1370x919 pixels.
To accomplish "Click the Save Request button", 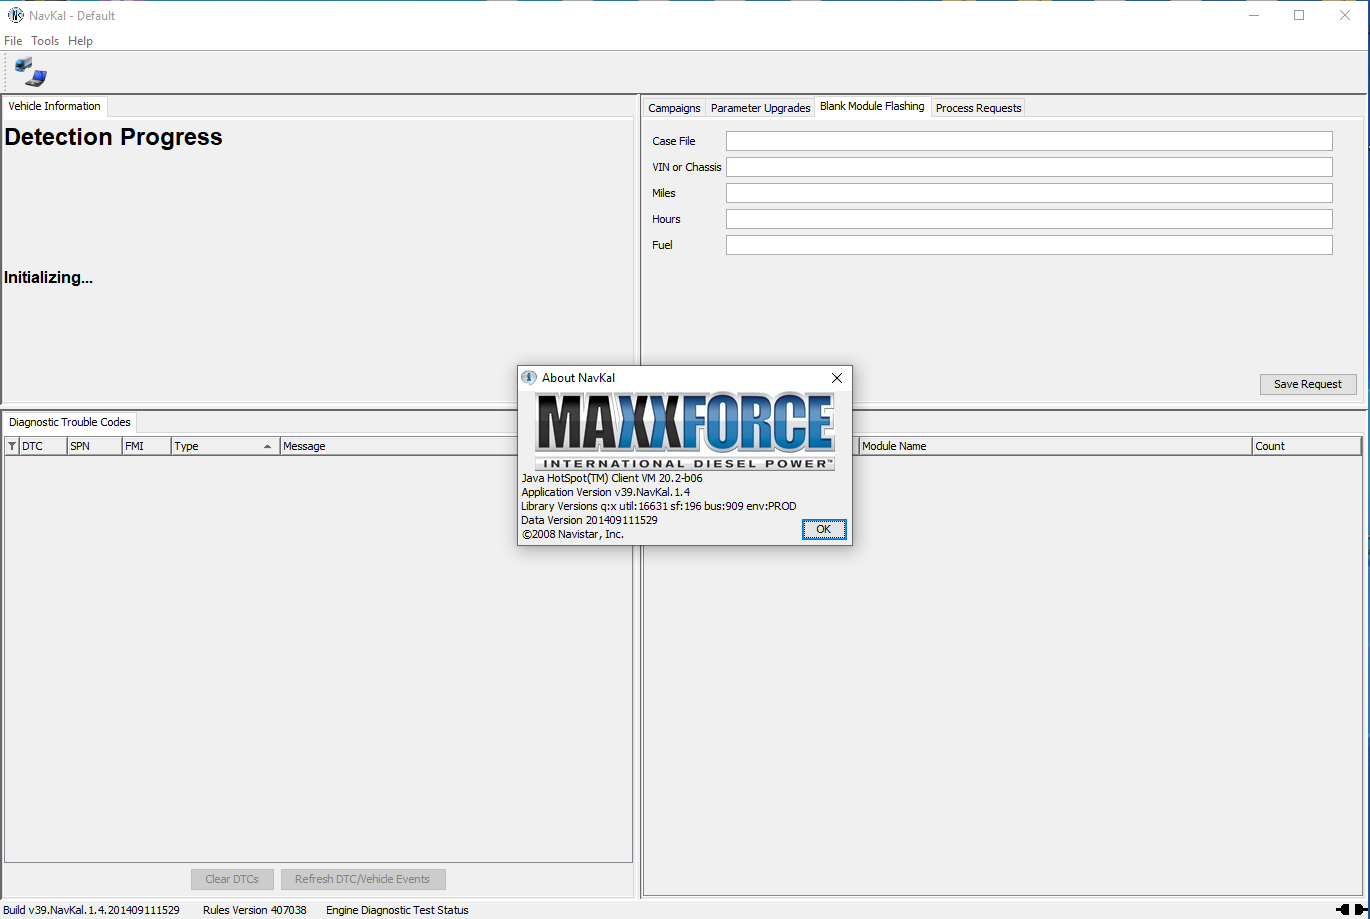I will pos(1307,384).
